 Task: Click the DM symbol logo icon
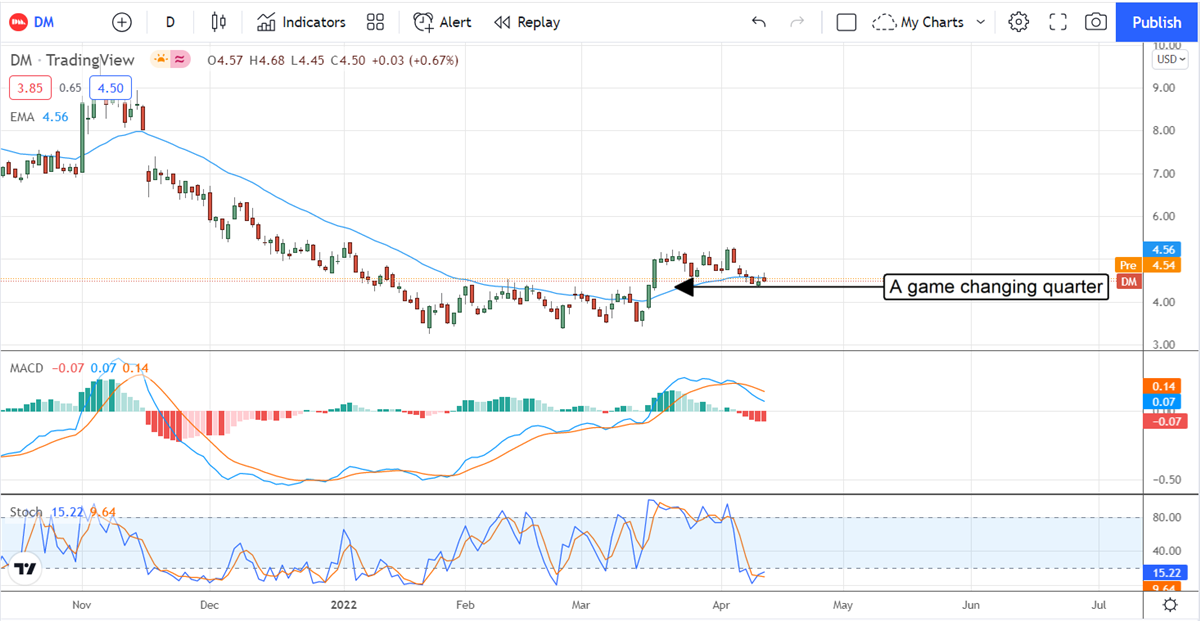click(18, 22)
